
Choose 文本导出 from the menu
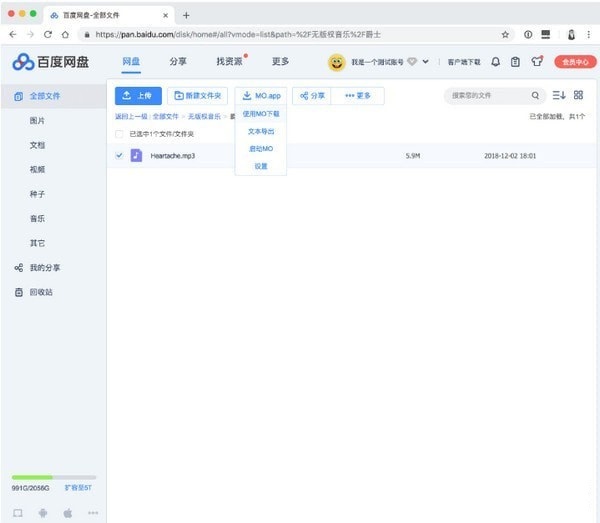(x=261, y=131)
